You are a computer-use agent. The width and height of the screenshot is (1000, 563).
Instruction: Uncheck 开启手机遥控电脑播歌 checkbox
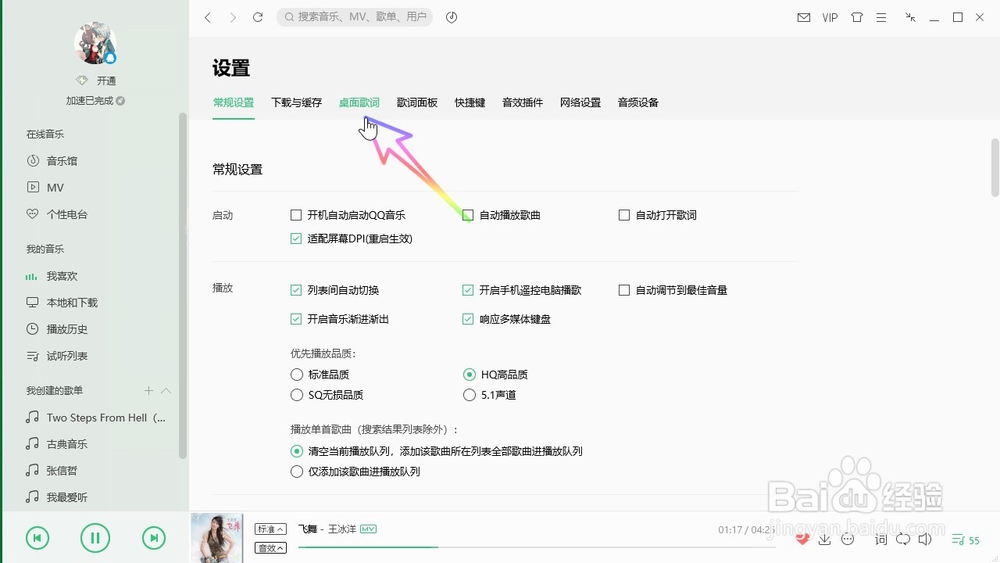point(468,290)
